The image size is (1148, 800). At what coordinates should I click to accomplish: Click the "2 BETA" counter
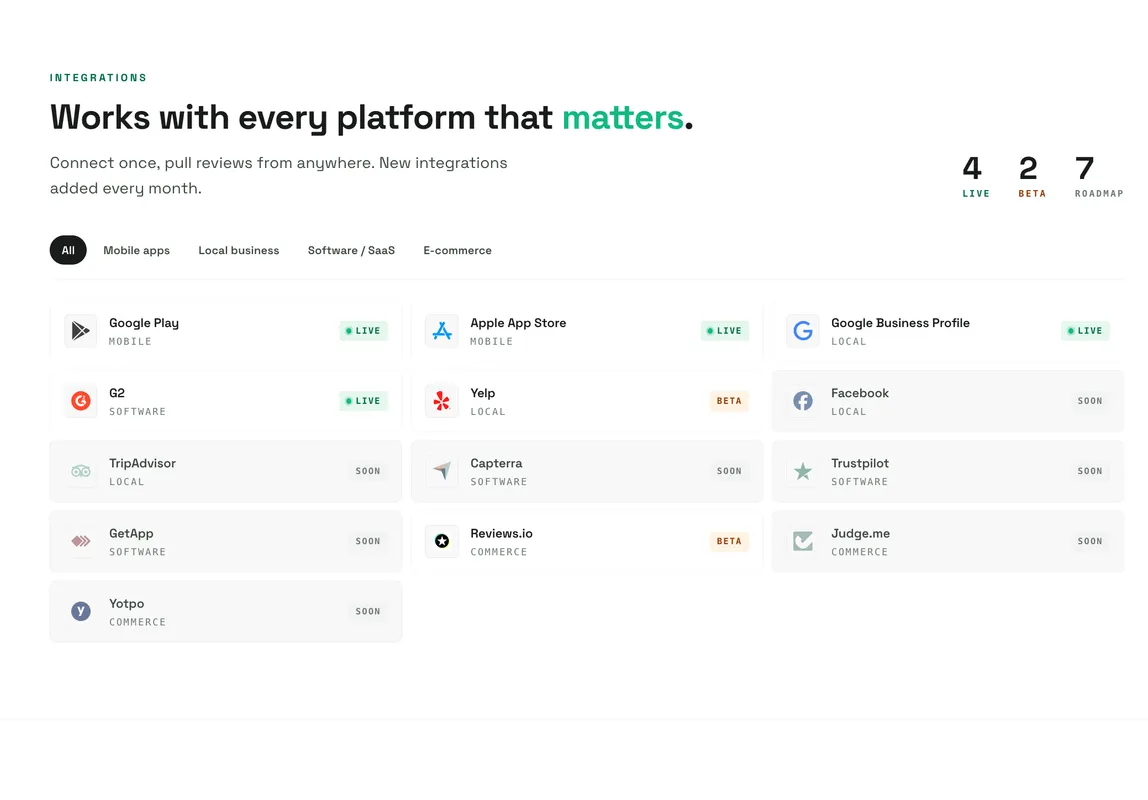pyautogui.click(x=1032, y=176)
